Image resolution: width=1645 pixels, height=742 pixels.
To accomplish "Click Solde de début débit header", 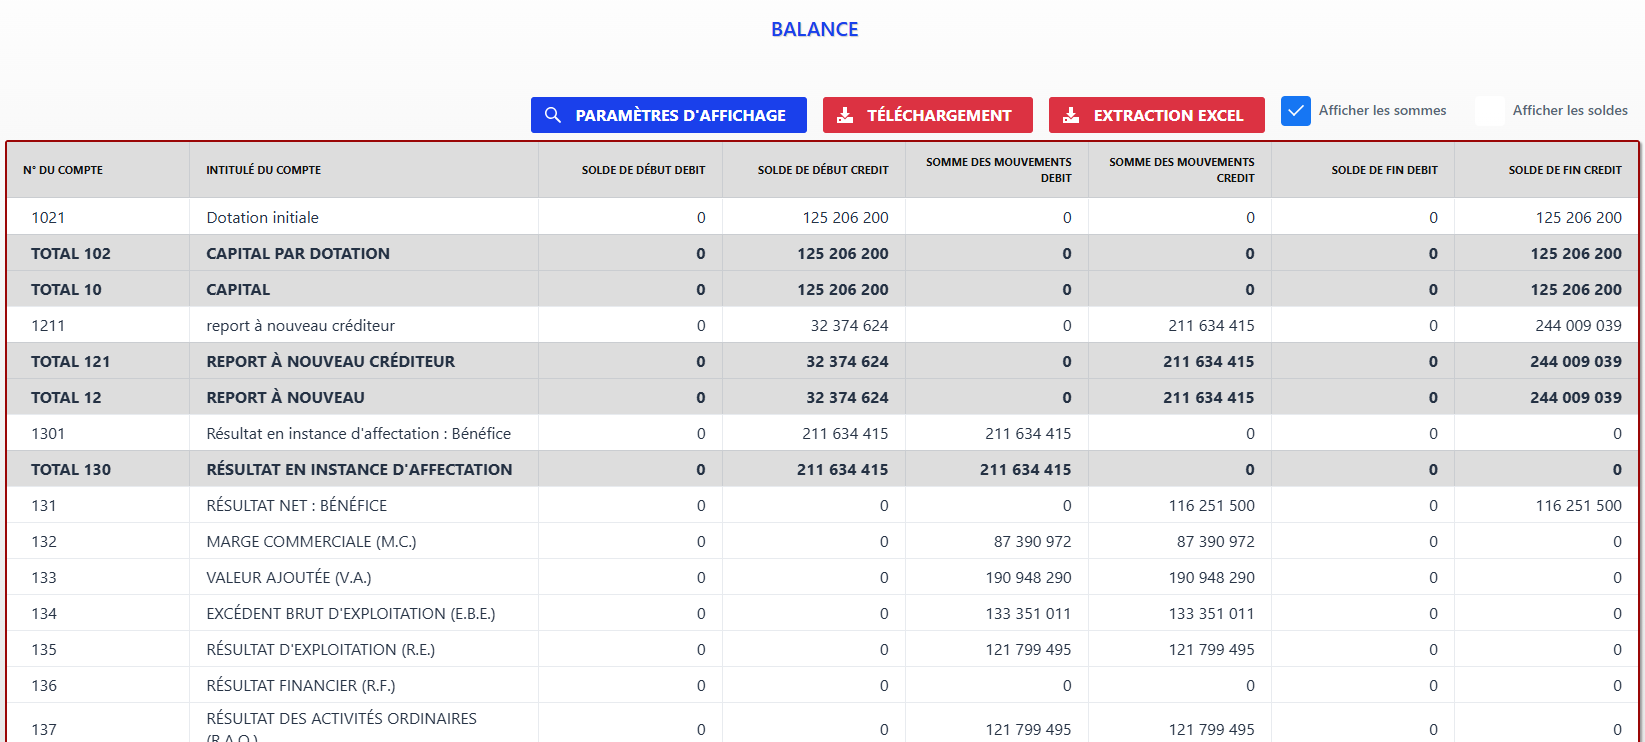I will pyautogui.click(x=643, y=170).
